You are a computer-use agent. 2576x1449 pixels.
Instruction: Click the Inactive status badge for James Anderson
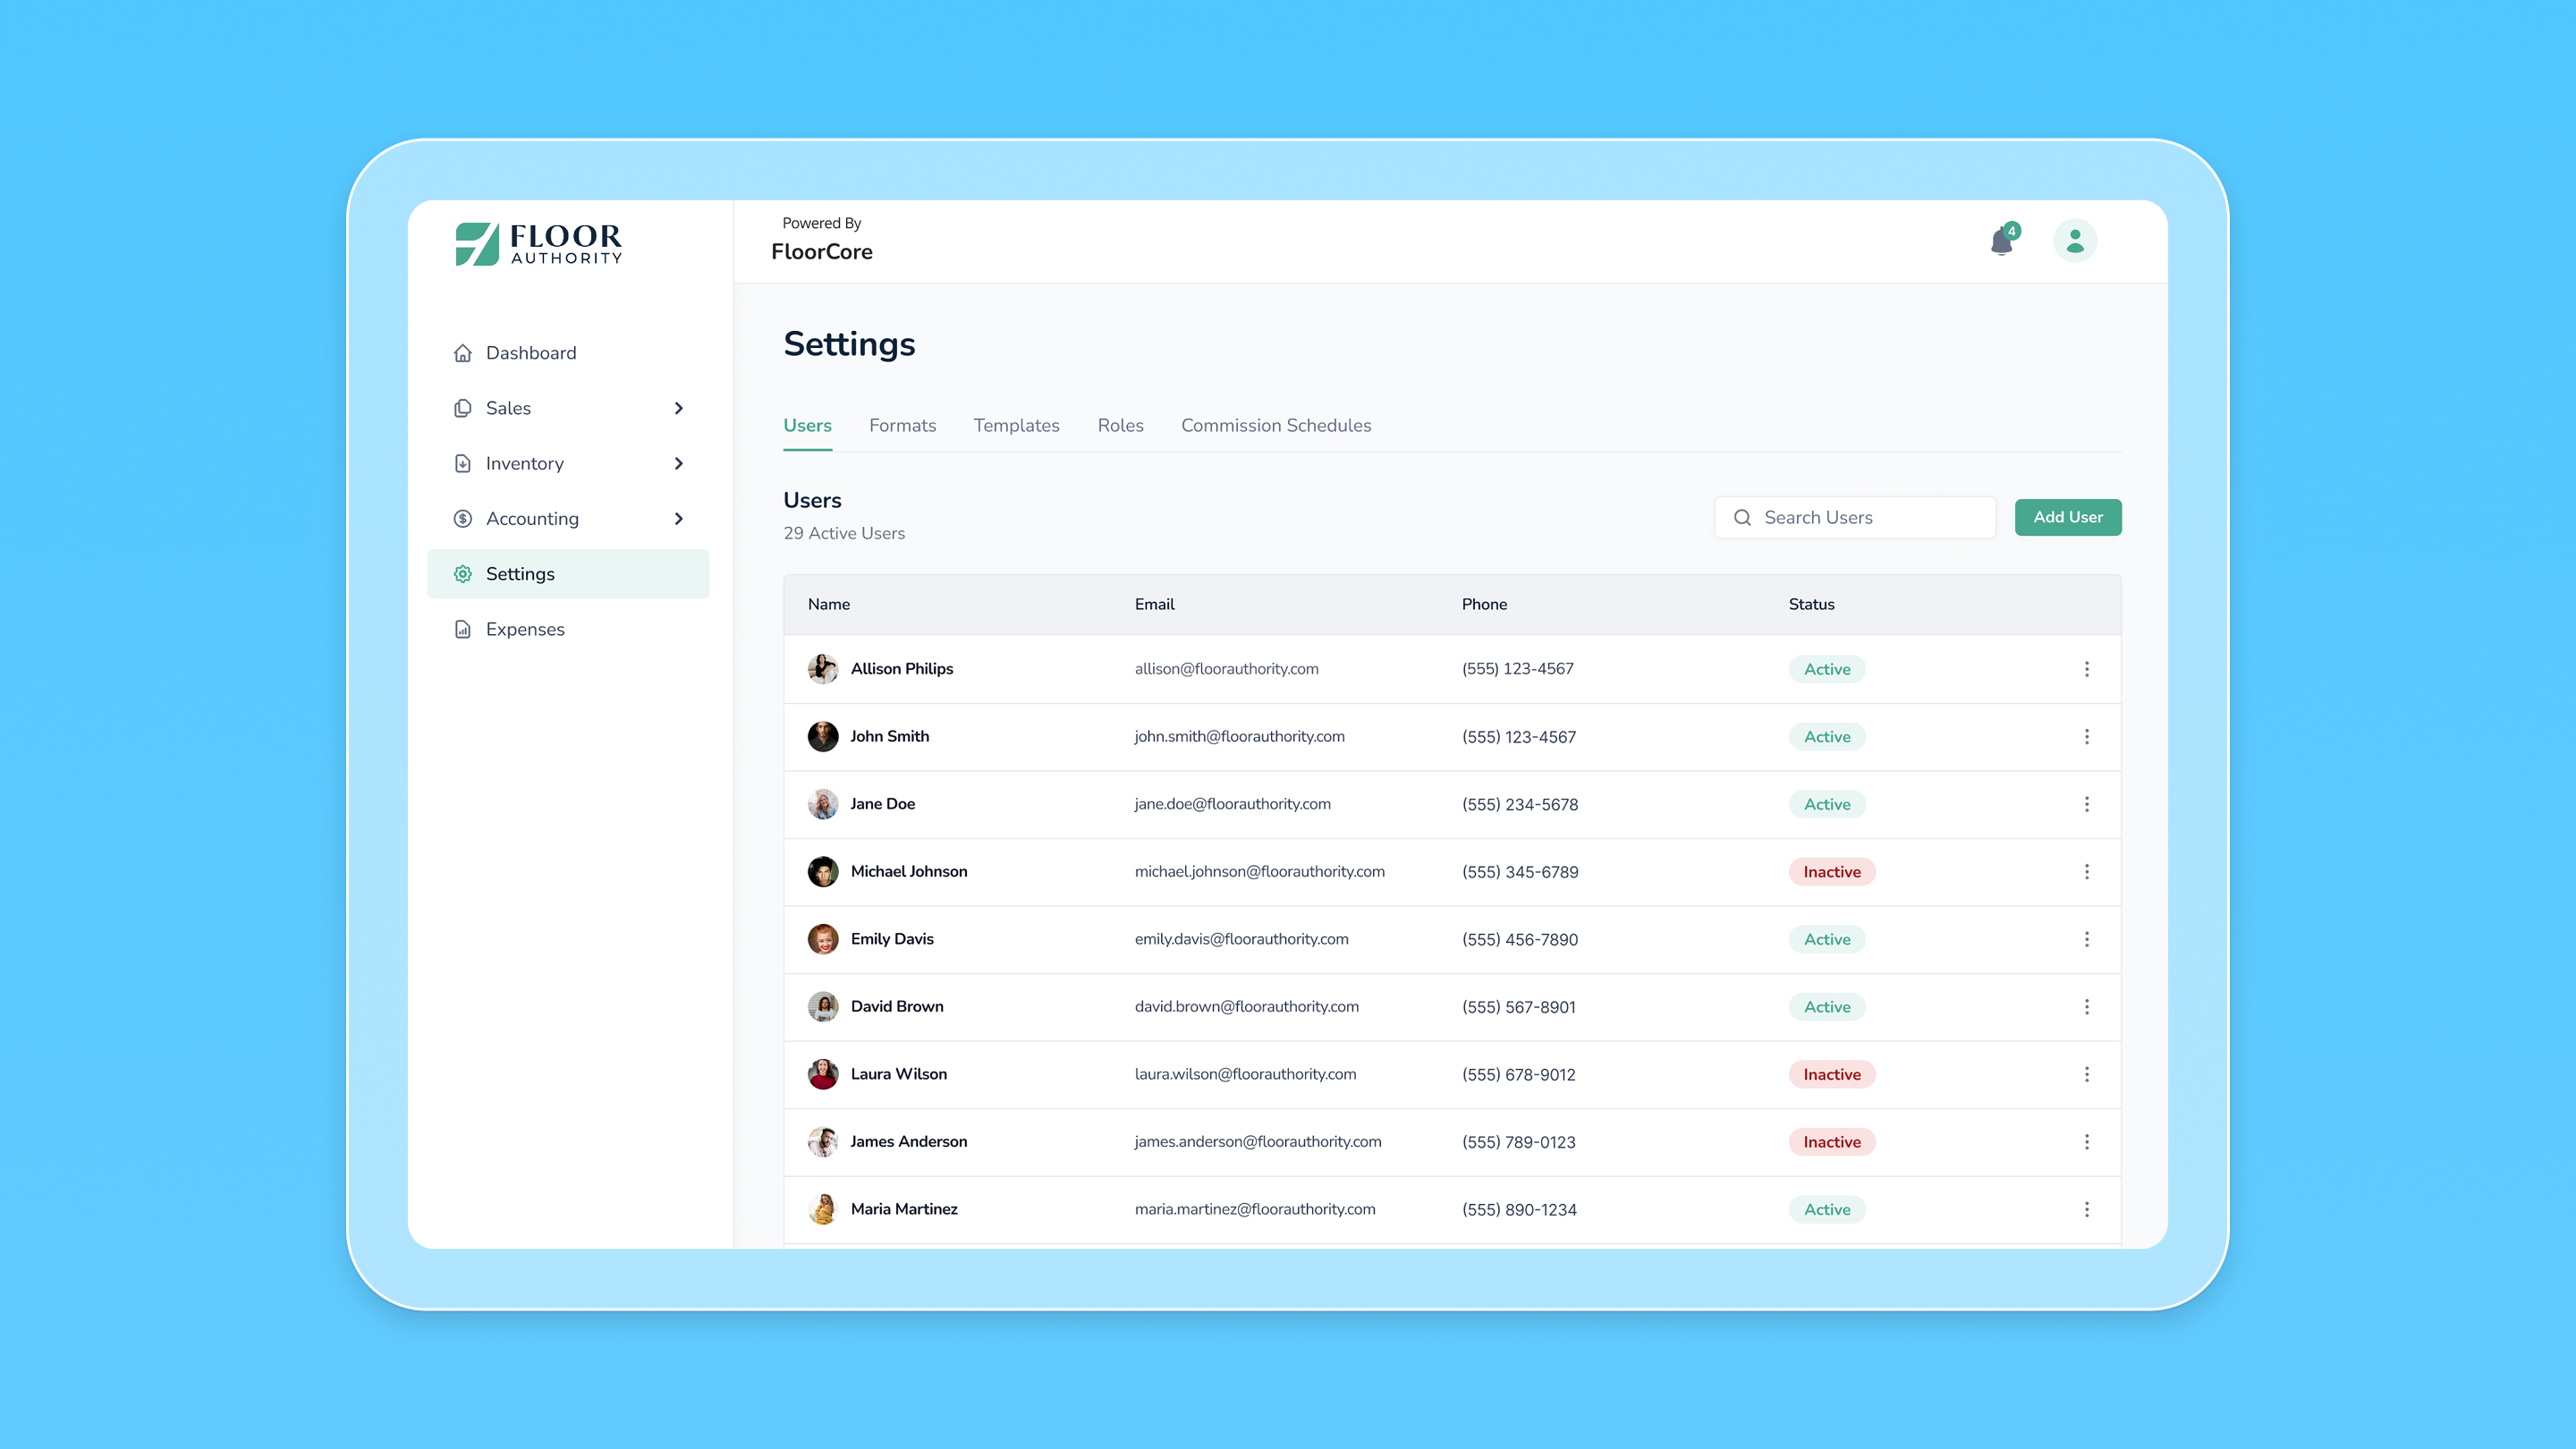(x=1831, y=1142)
